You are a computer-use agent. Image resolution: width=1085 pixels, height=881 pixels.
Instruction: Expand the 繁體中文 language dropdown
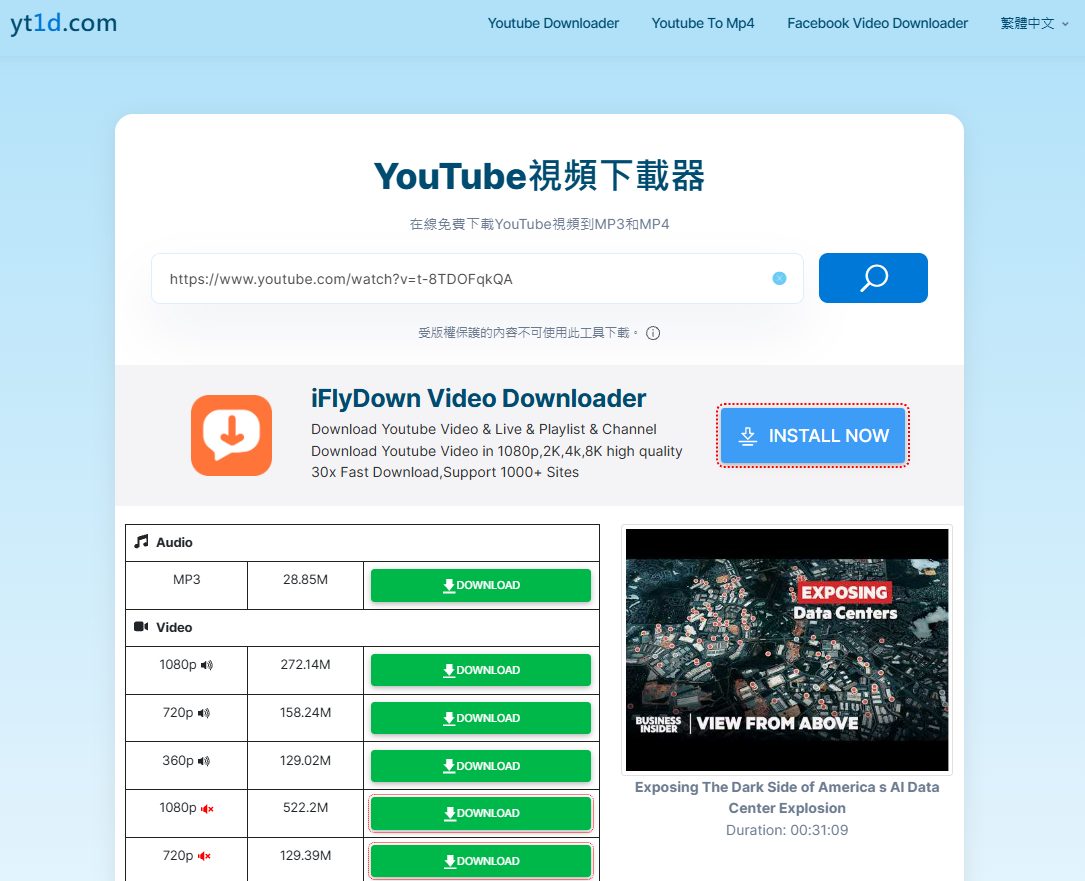1034,24
